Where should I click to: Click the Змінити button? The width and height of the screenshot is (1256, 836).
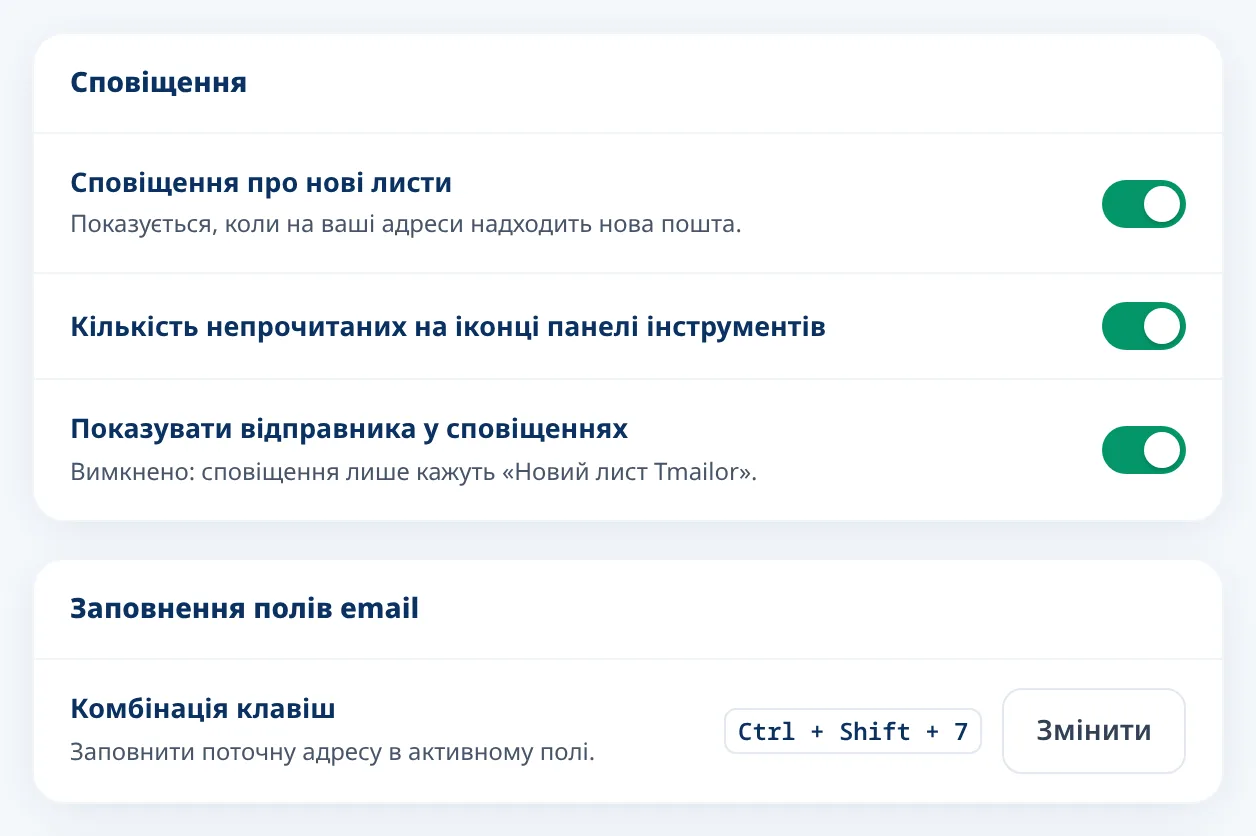pos(1094,731)
